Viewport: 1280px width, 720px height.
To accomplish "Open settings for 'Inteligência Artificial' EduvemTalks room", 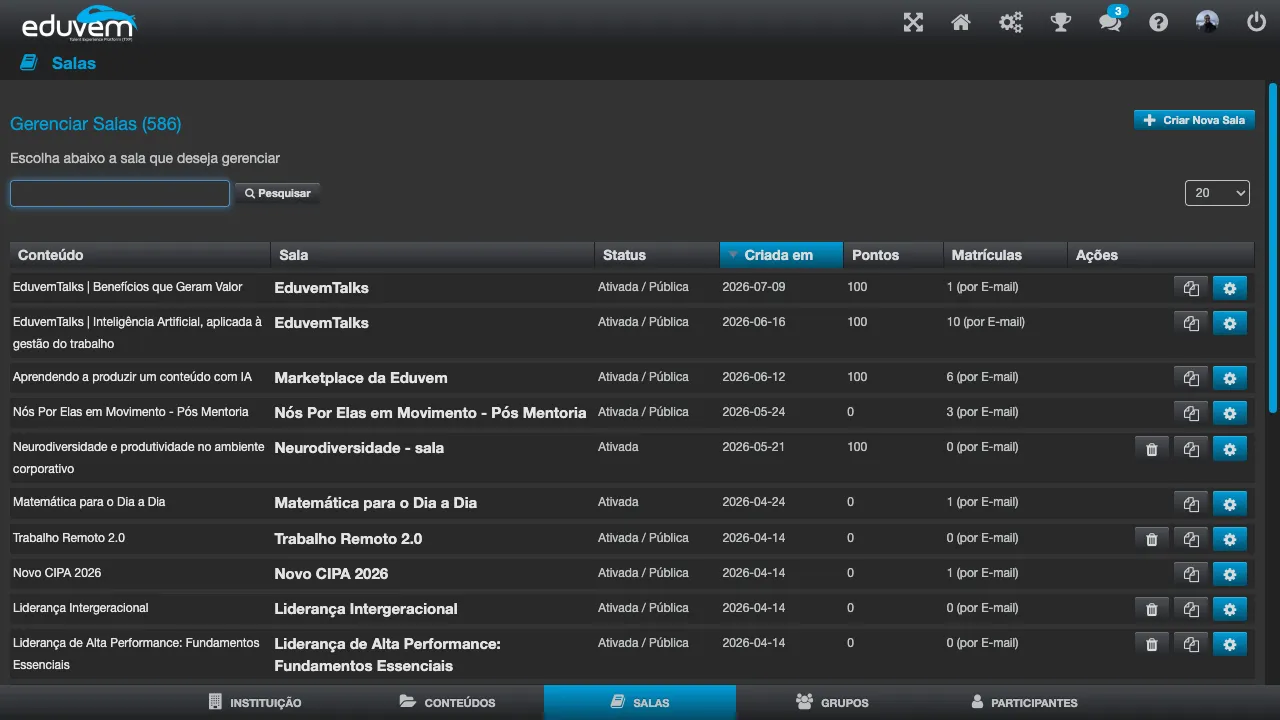I will [x=1230, y=323].
